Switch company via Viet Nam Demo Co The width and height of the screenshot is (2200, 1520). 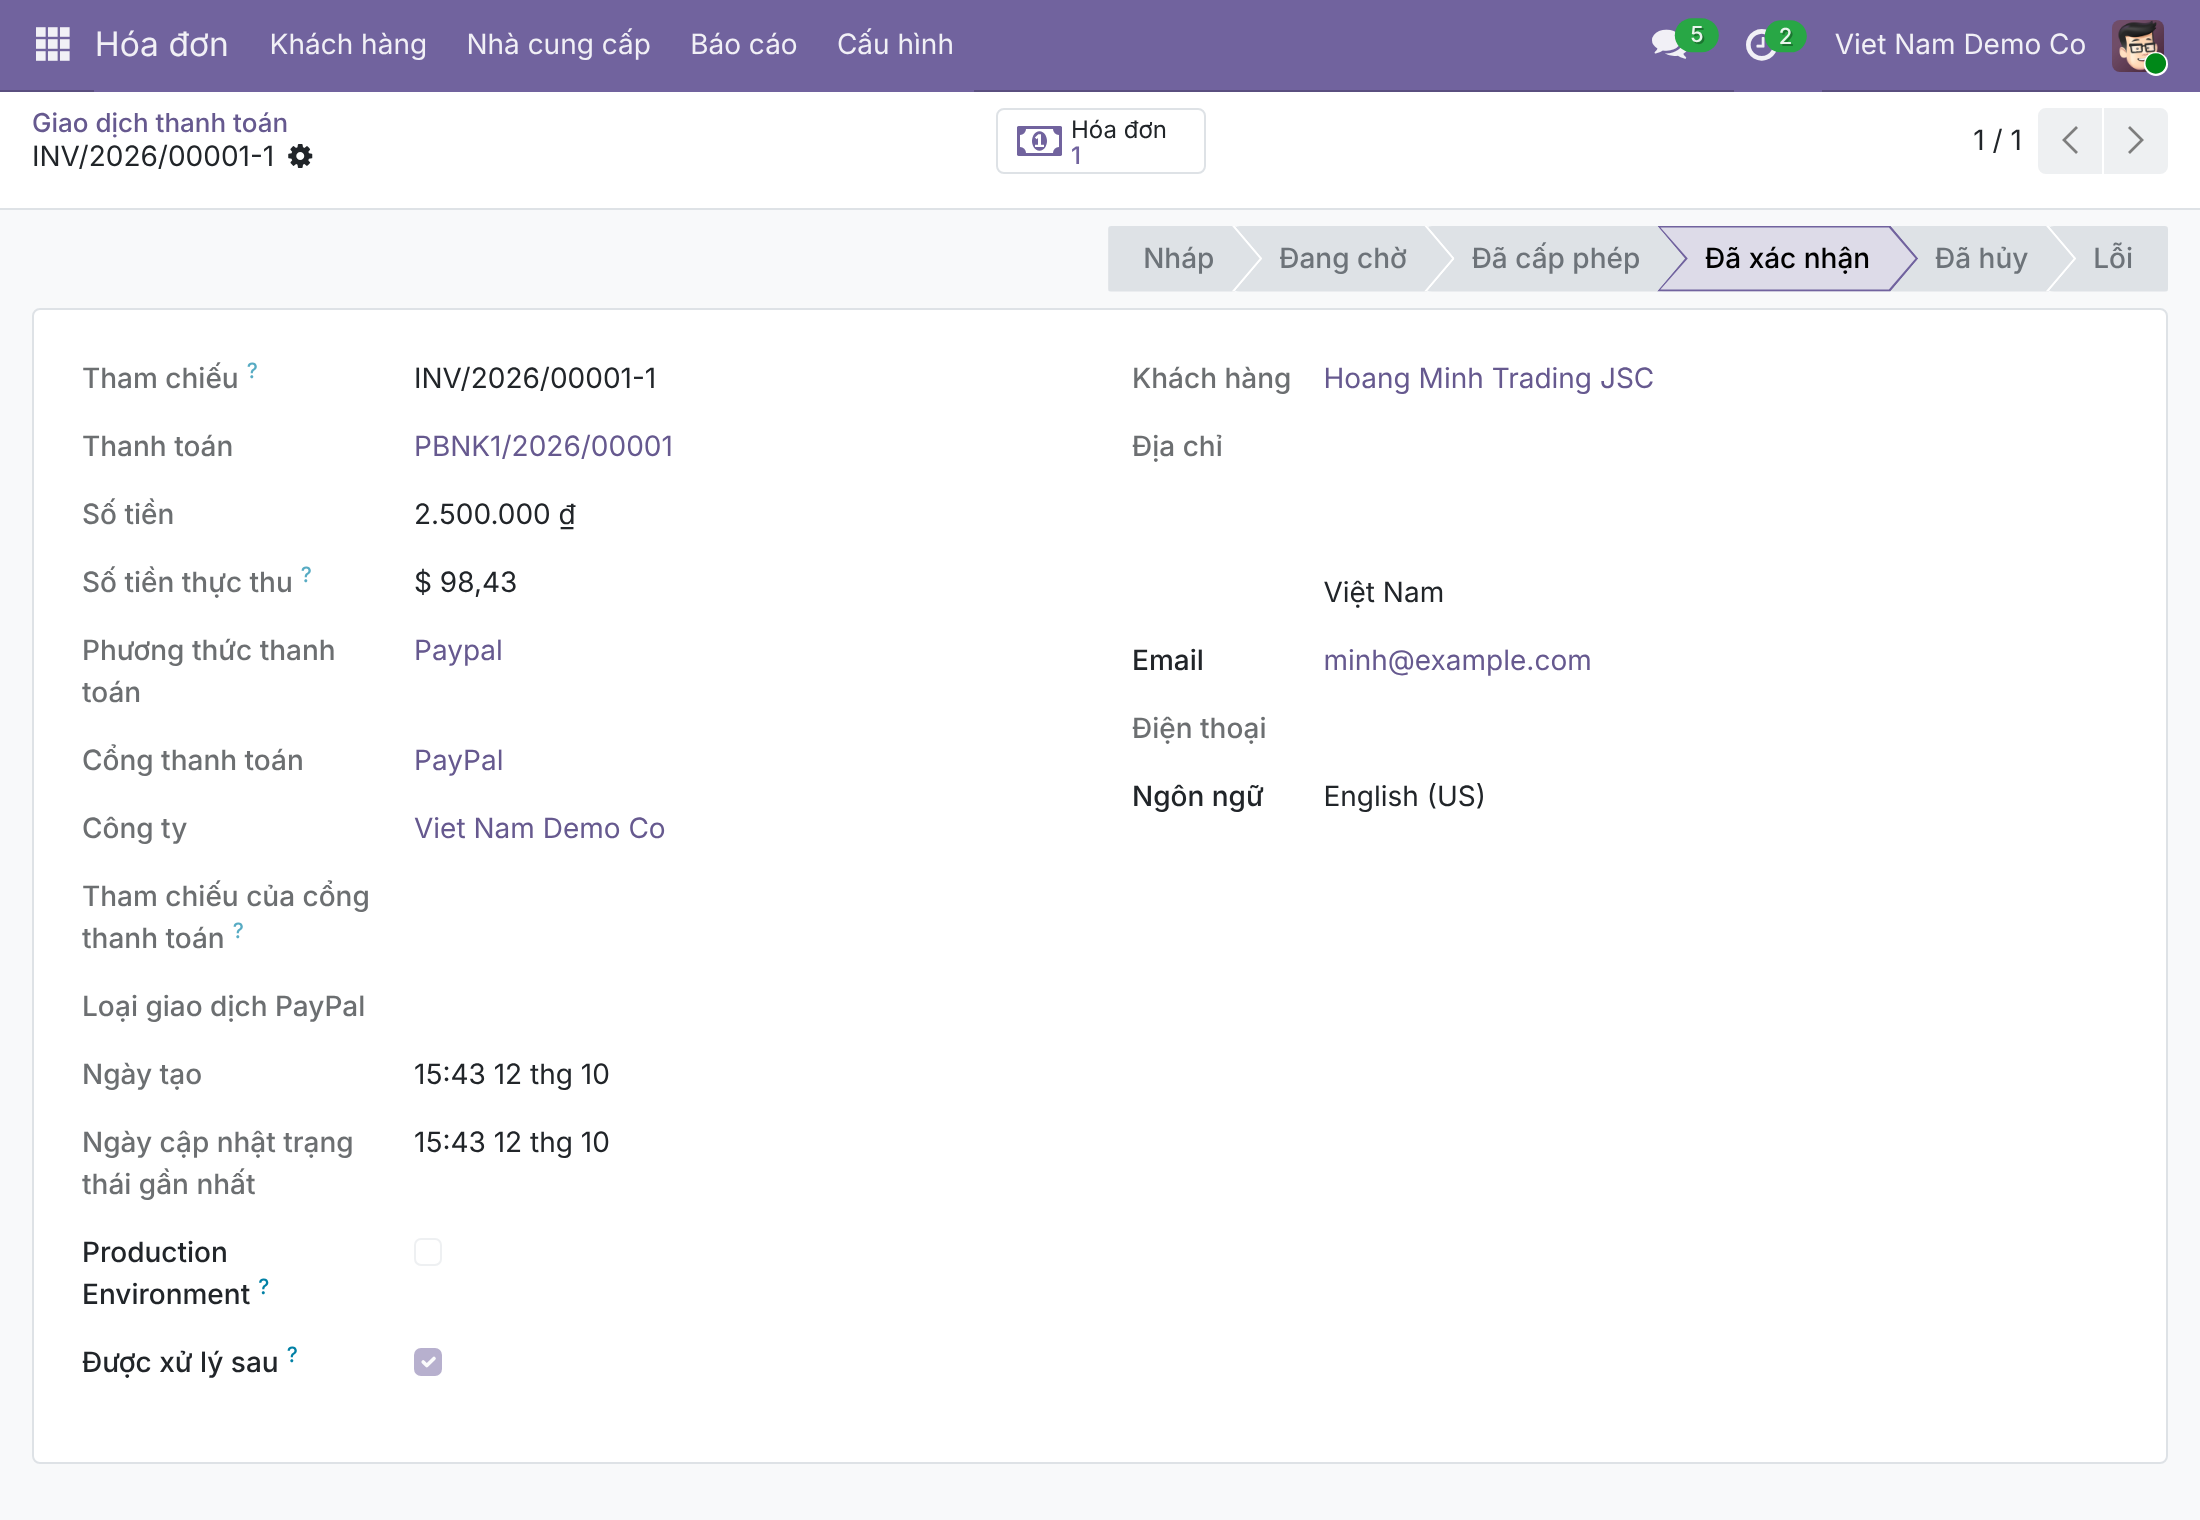coord(1960,44)
